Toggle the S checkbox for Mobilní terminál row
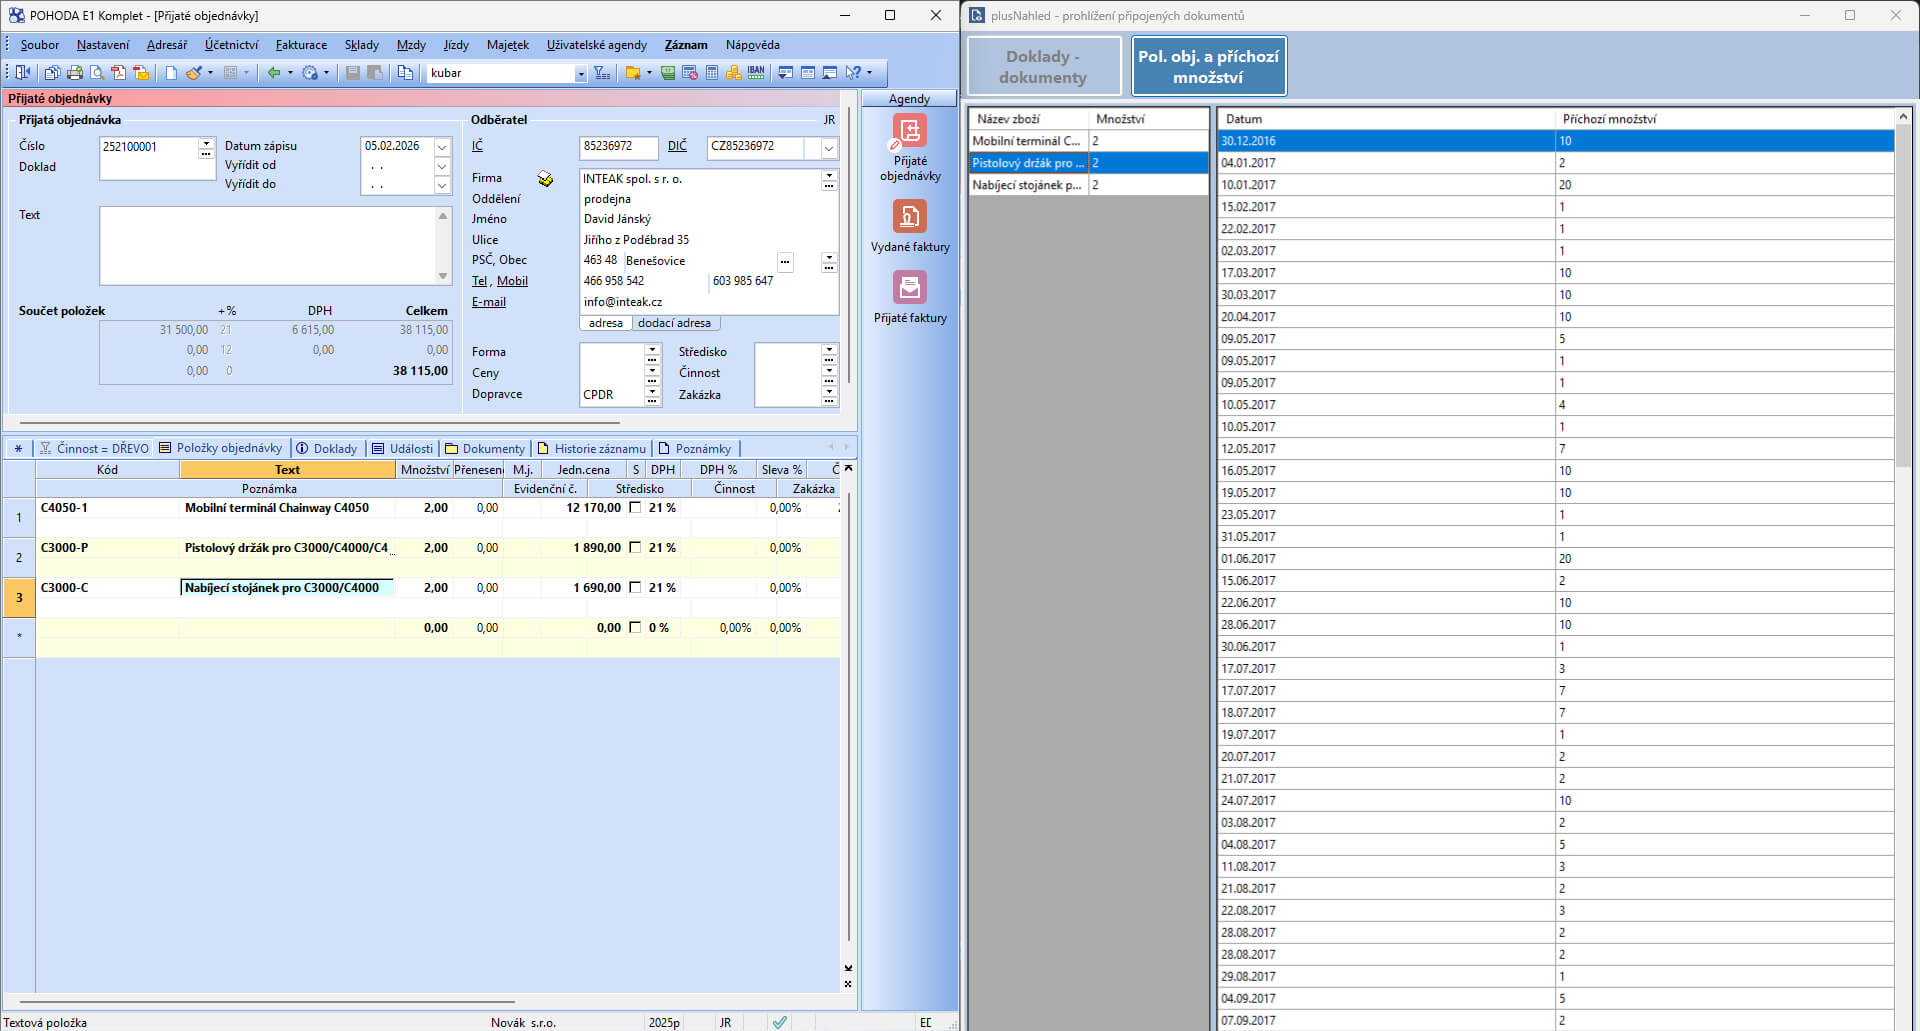This screenshot has height=1031, width=1920. coord(635,508)
